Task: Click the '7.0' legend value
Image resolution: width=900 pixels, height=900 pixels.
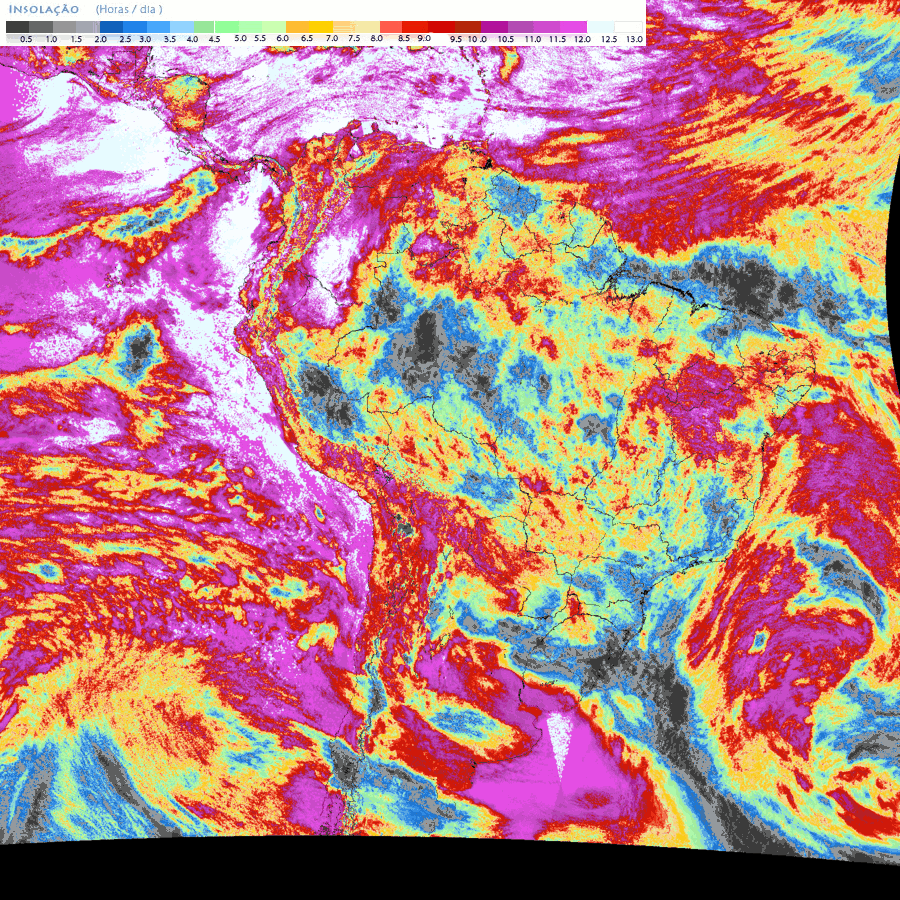Action: pyautogui.click(x=332, y=38)
